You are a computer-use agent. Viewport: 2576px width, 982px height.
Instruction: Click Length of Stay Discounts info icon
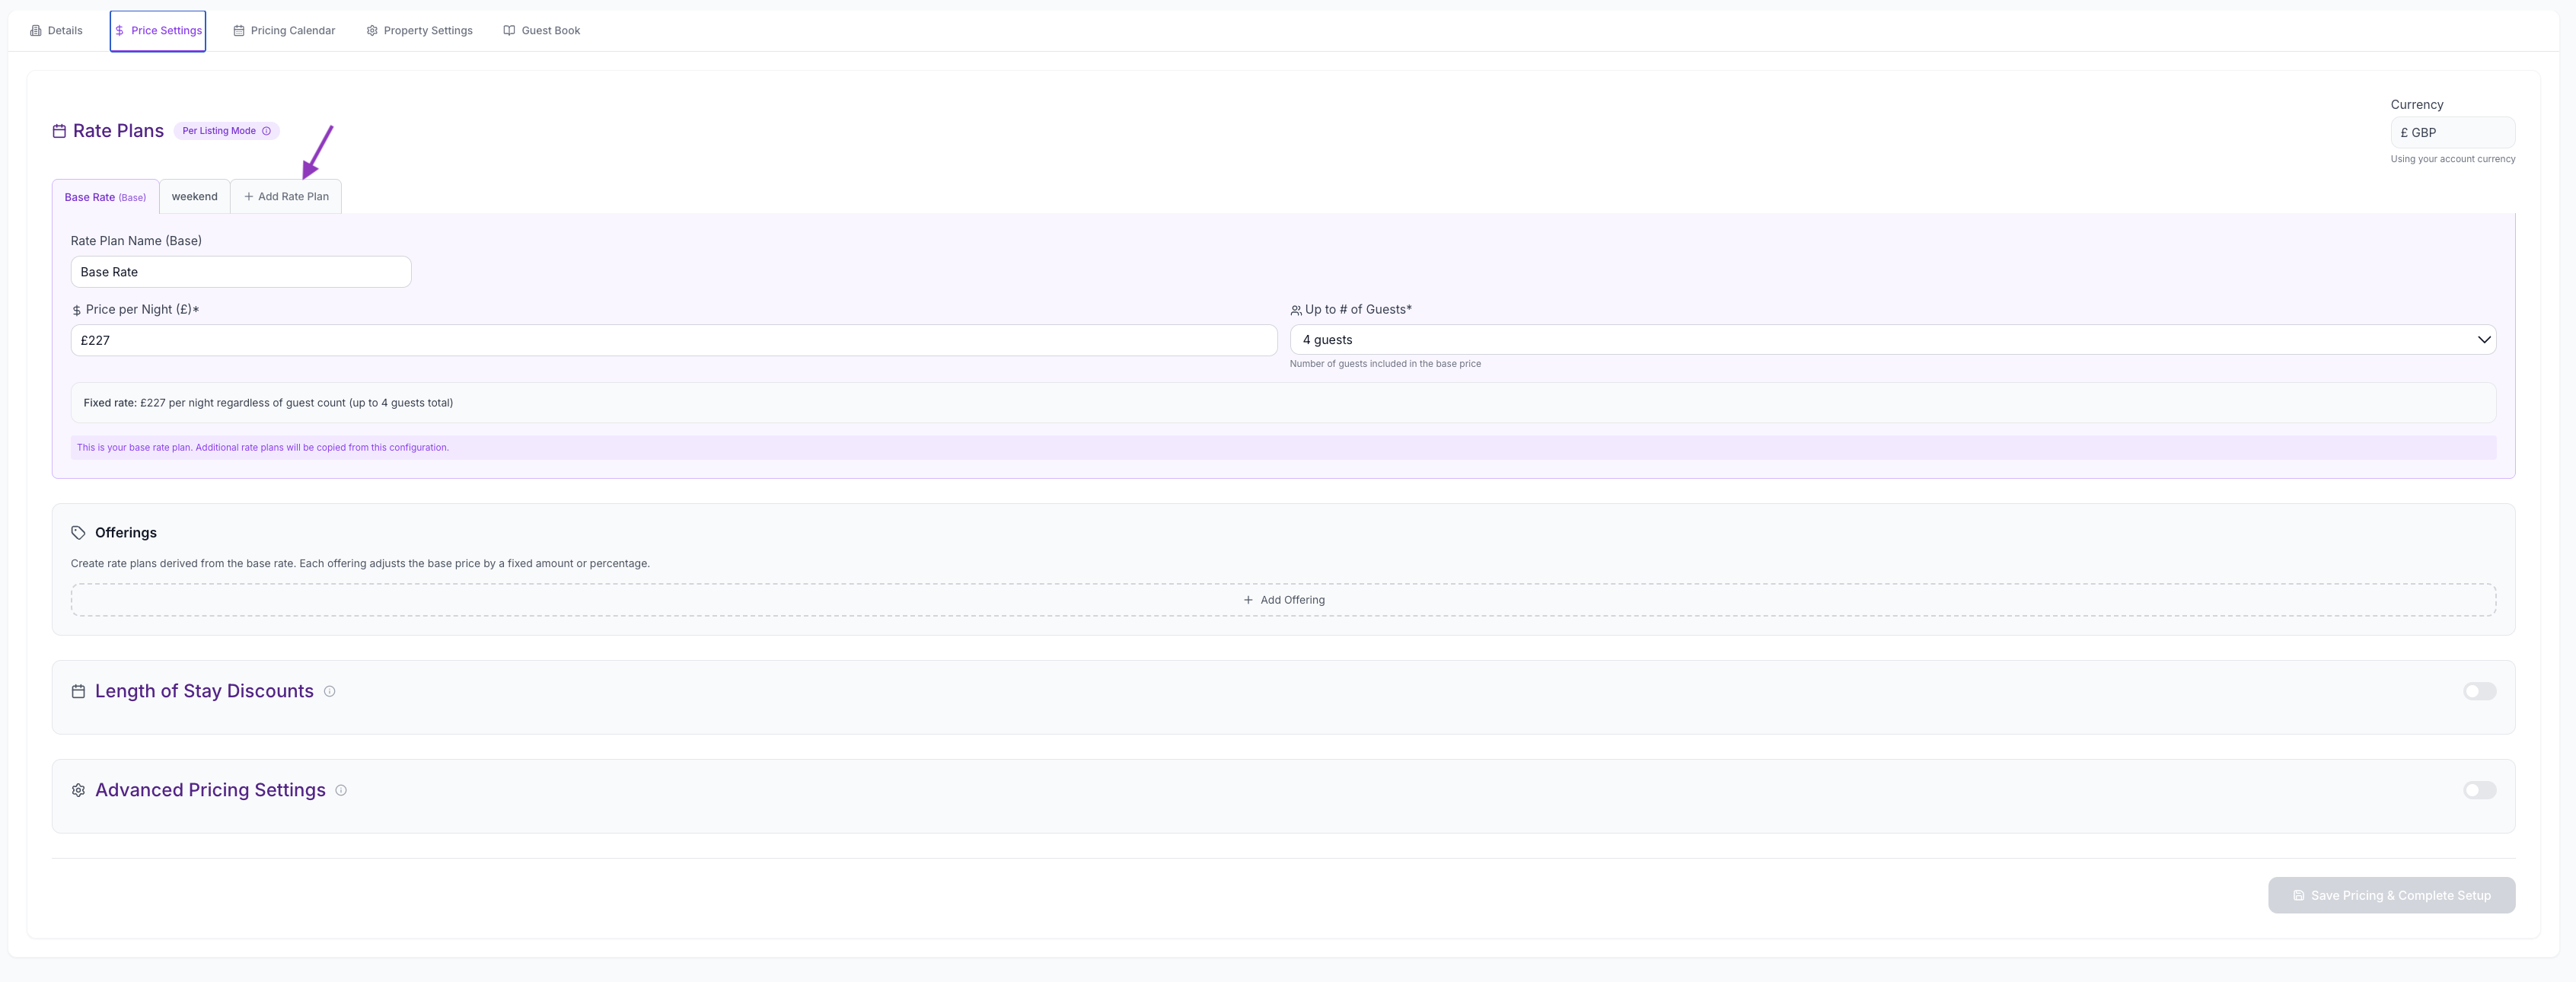click(330, 692)
